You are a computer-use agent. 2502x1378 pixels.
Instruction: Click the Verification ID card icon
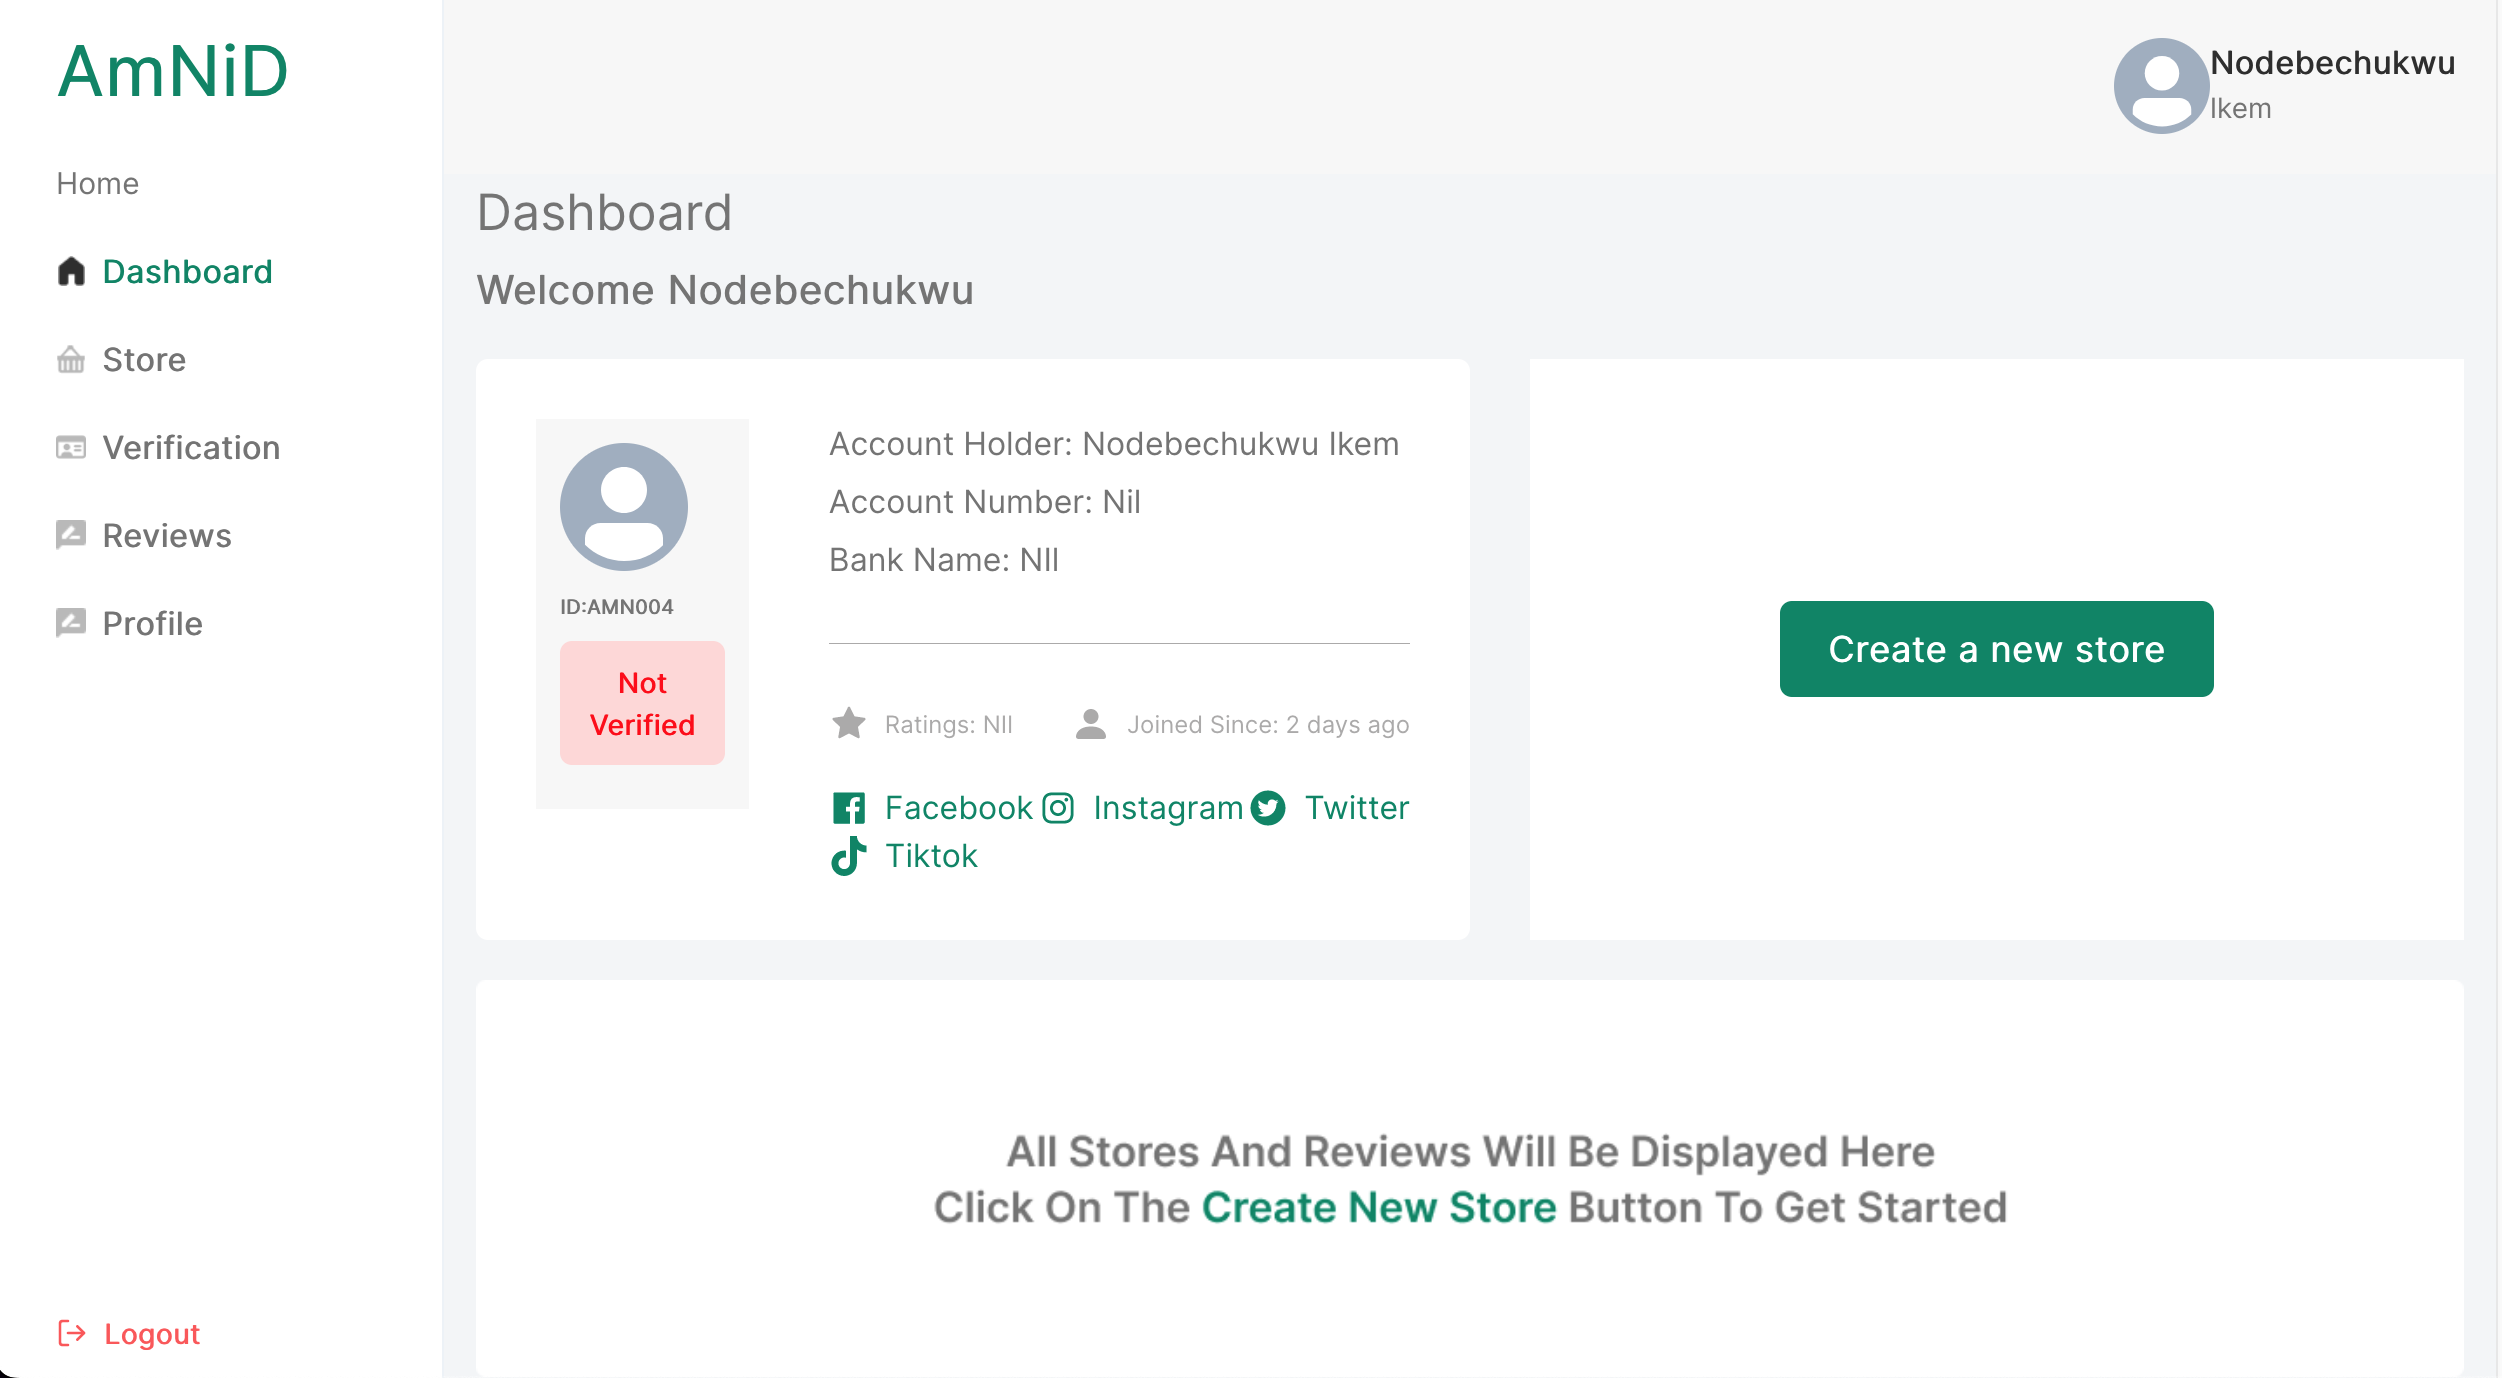[71, 447]
